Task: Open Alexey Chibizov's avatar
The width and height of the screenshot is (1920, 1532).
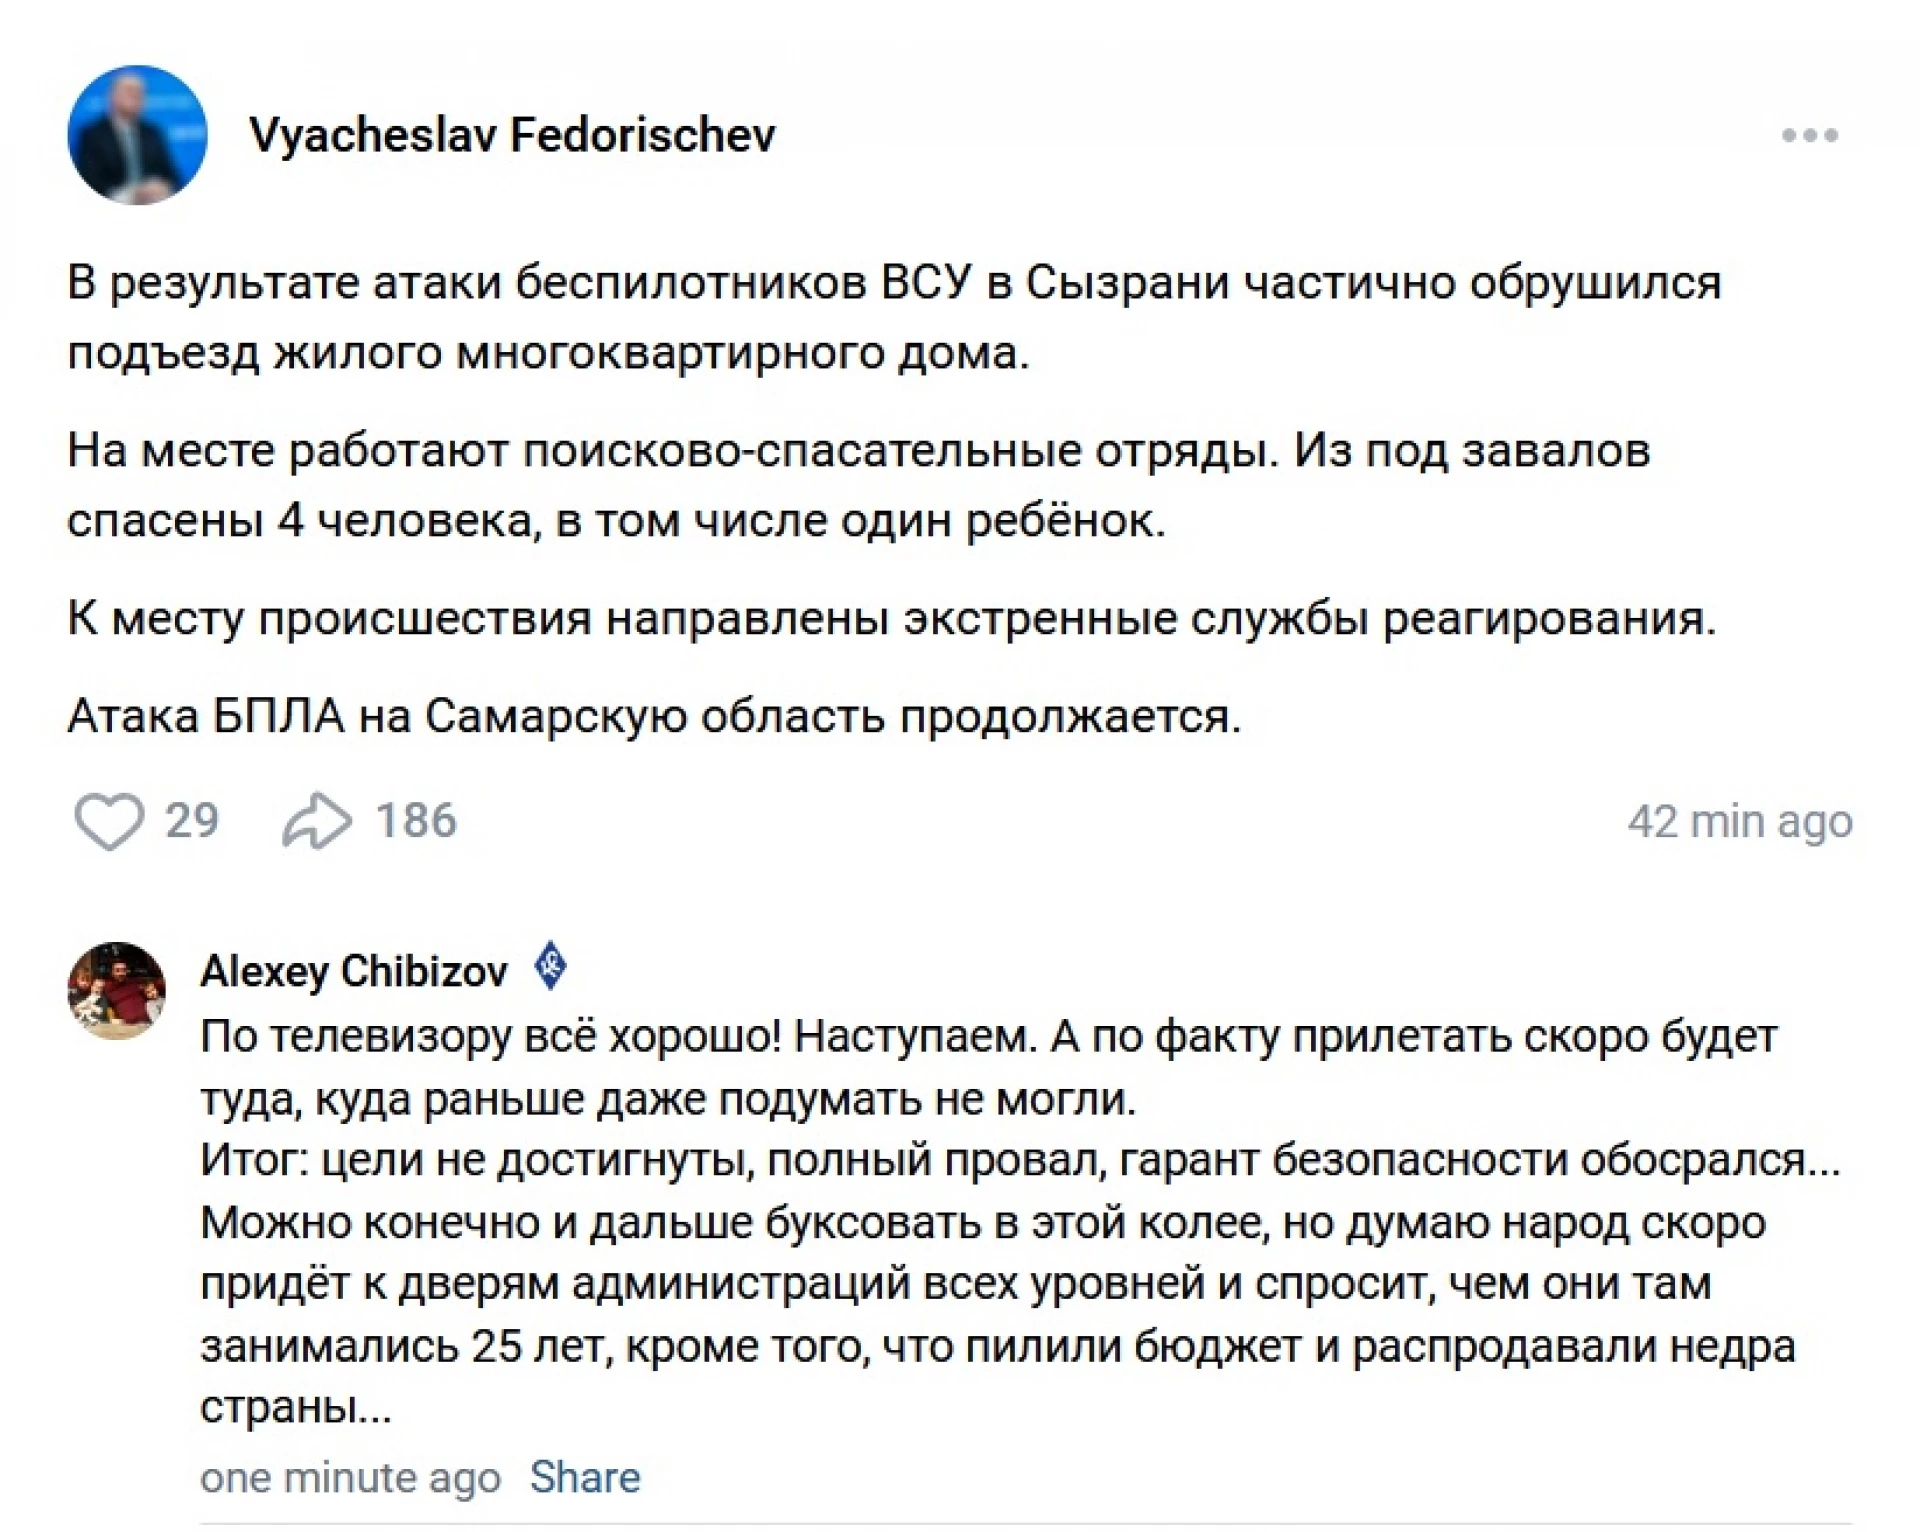Action: click(x=116, y=990)
